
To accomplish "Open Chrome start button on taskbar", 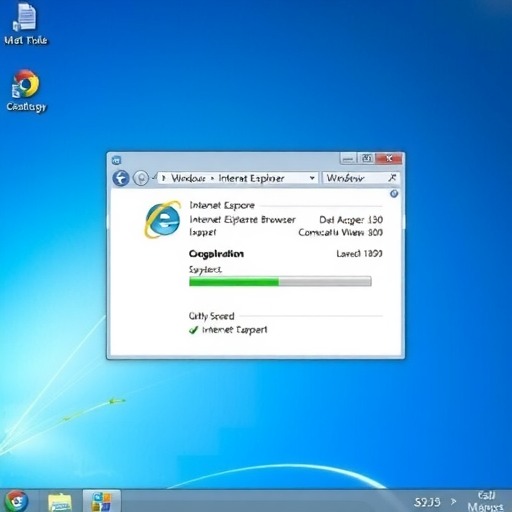I will pyautogui.click(x=16, y=501).
